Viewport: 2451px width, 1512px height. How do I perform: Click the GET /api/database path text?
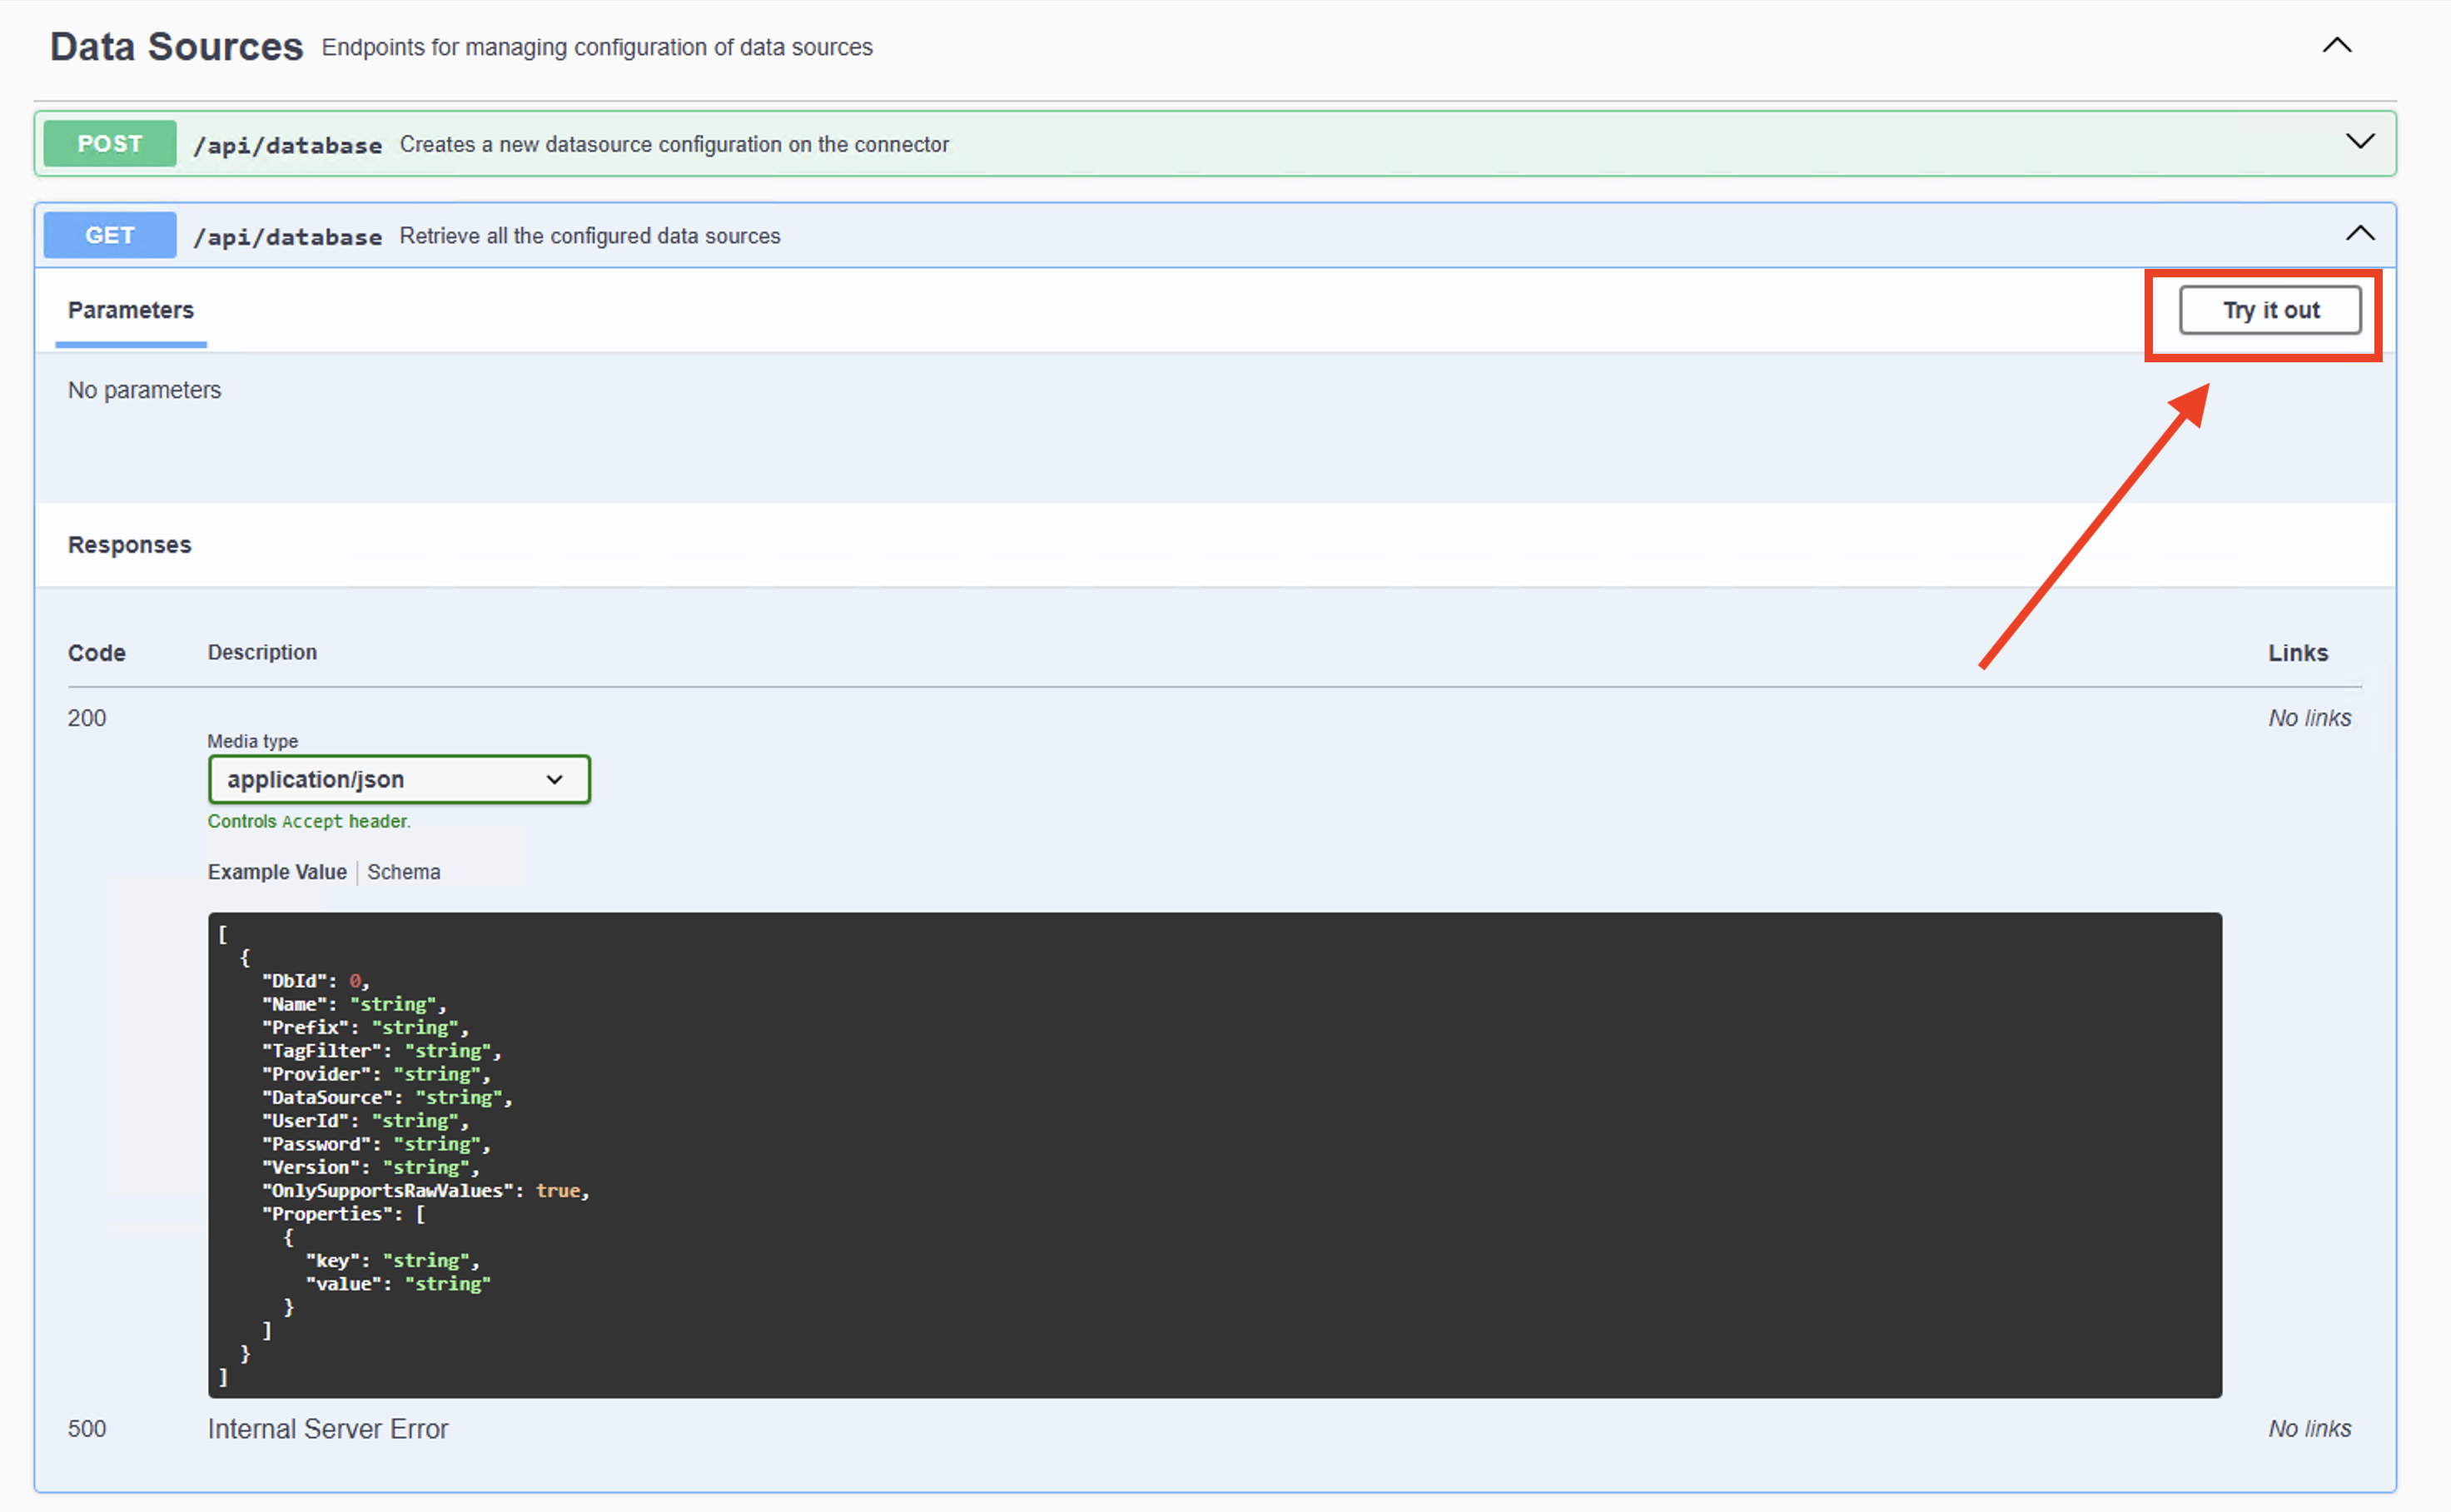(x=287, y=237)
